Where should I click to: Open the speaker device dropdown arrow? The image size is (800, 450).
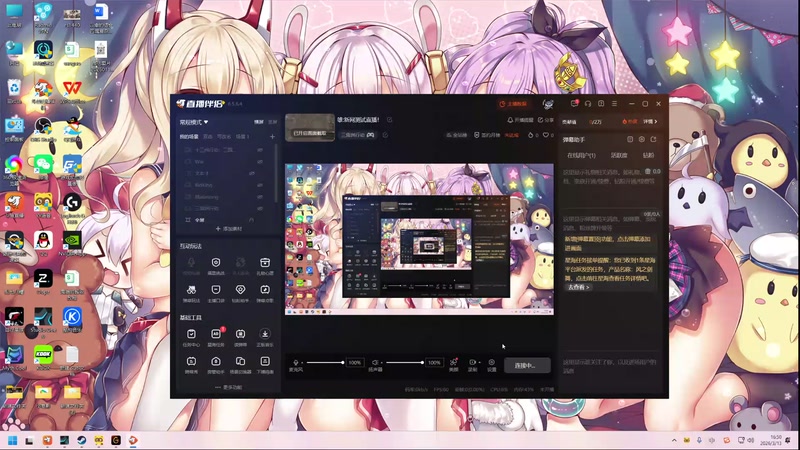382,363
